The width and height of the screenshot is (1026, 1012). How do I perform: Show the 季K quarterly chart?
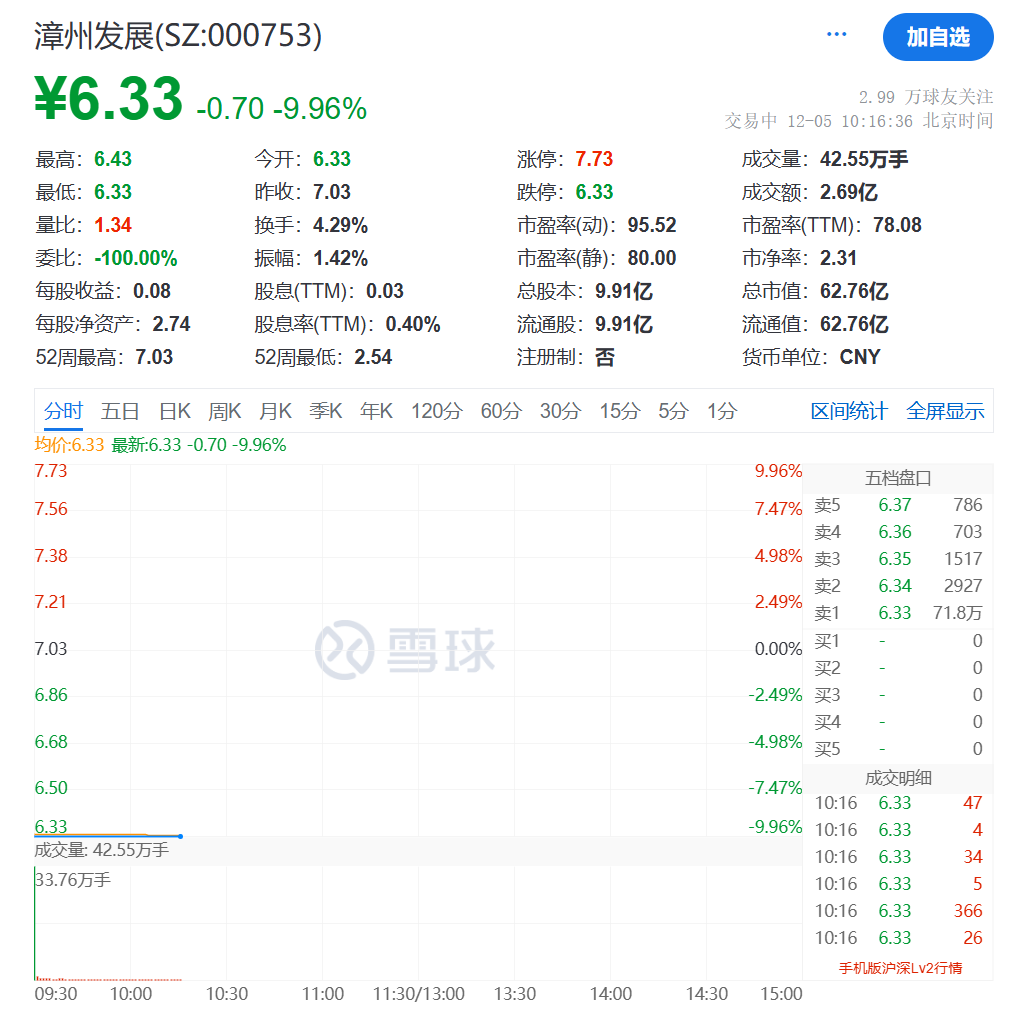click(x=326, y=411)
